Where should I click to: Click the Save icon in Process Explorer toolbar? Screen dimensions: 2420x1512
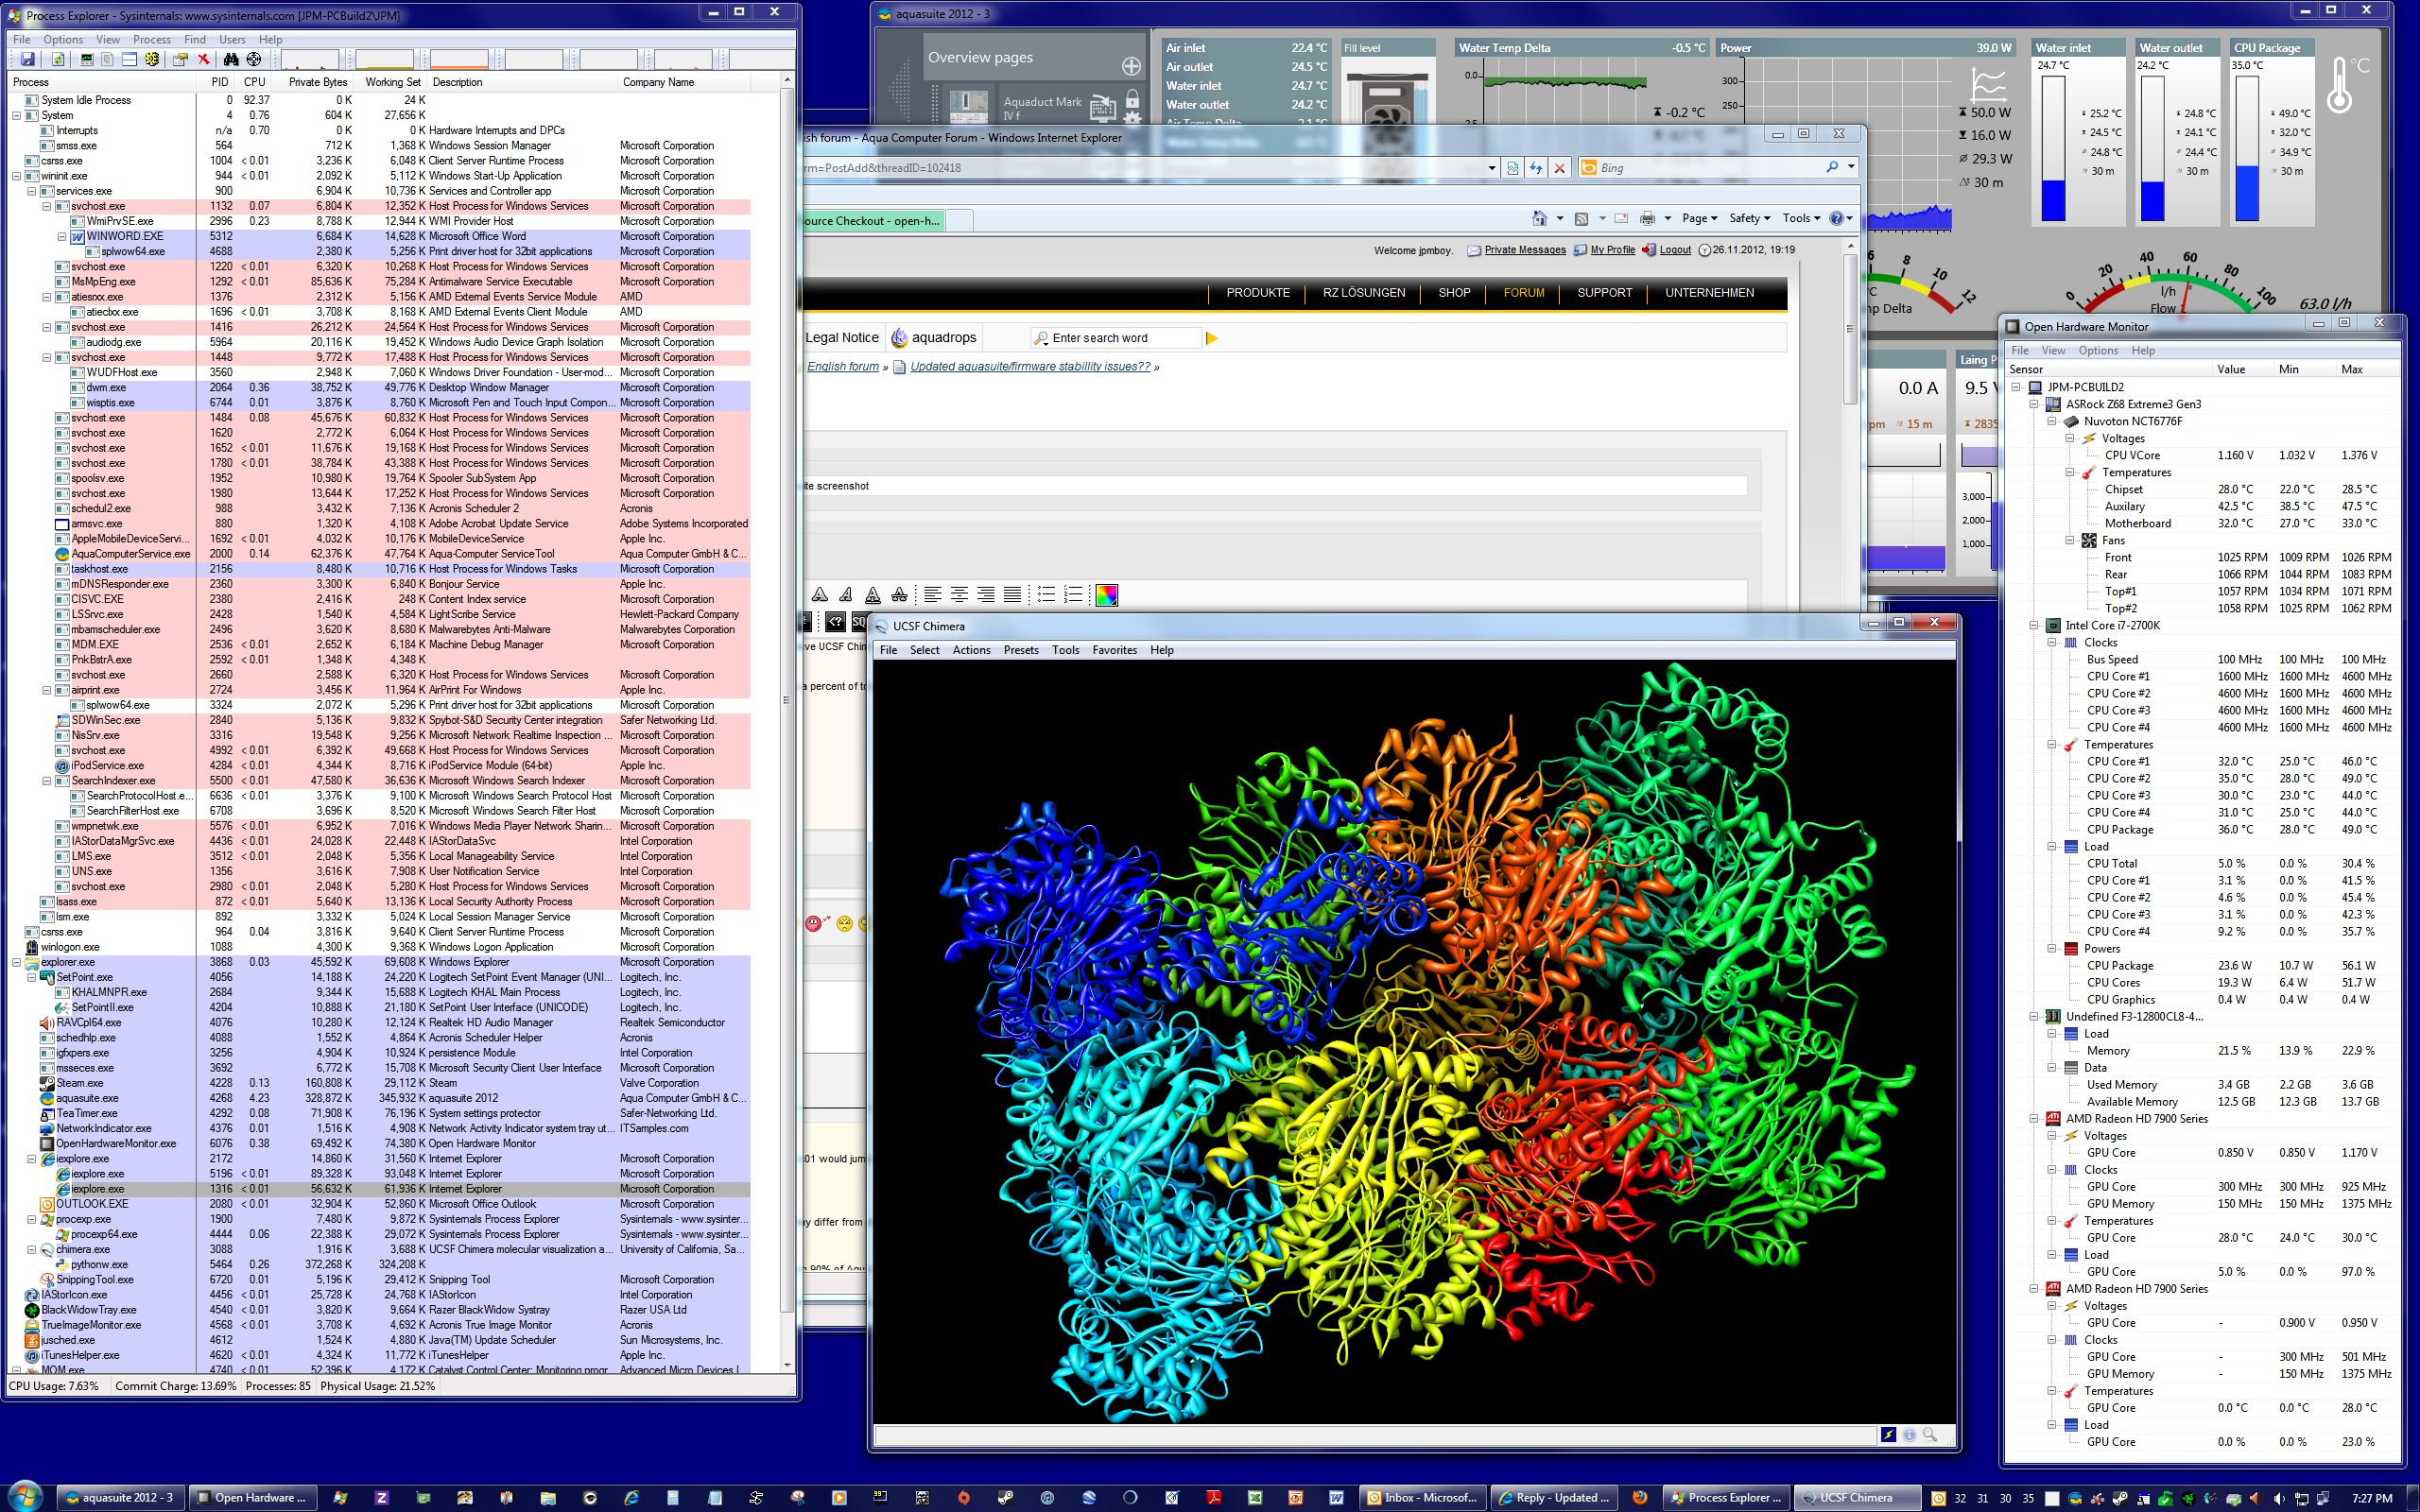pos(28,60)
